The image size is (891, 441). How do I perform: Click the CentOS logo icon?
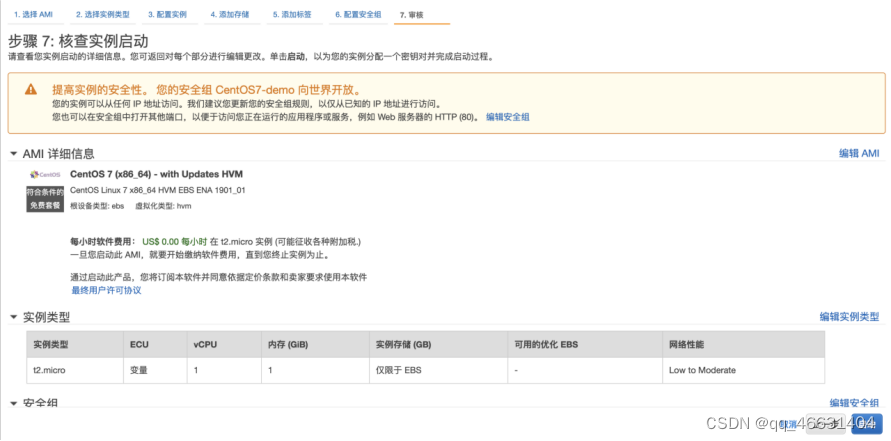45,174
